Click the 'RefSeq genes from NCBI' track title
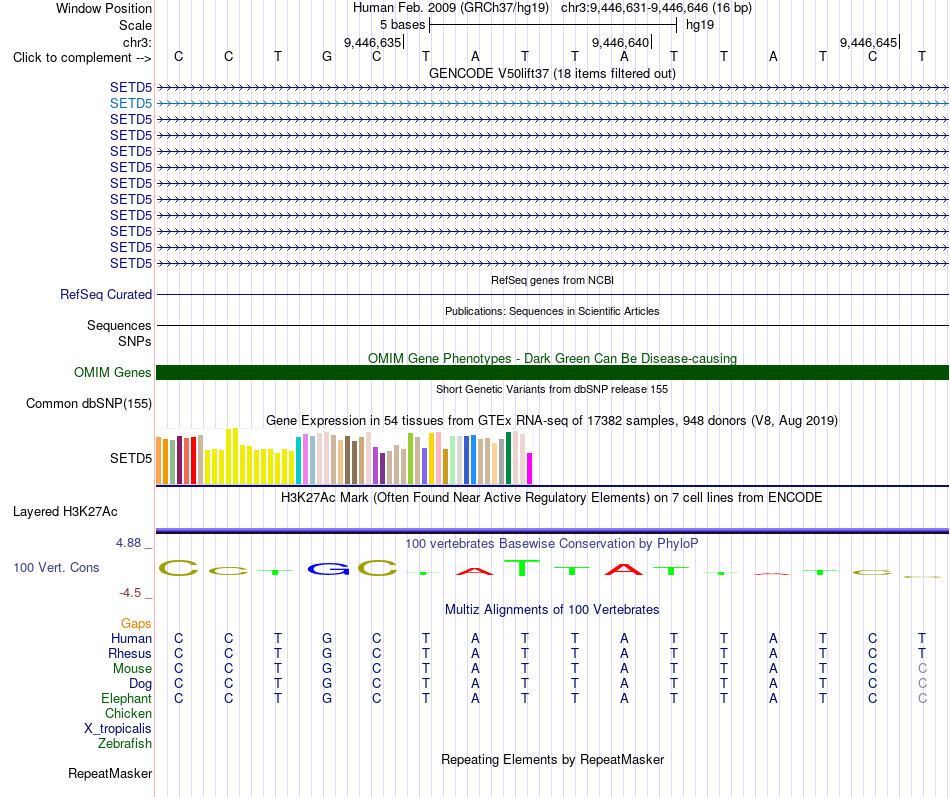This screenshot has width=950, height=797. point(553,280)
